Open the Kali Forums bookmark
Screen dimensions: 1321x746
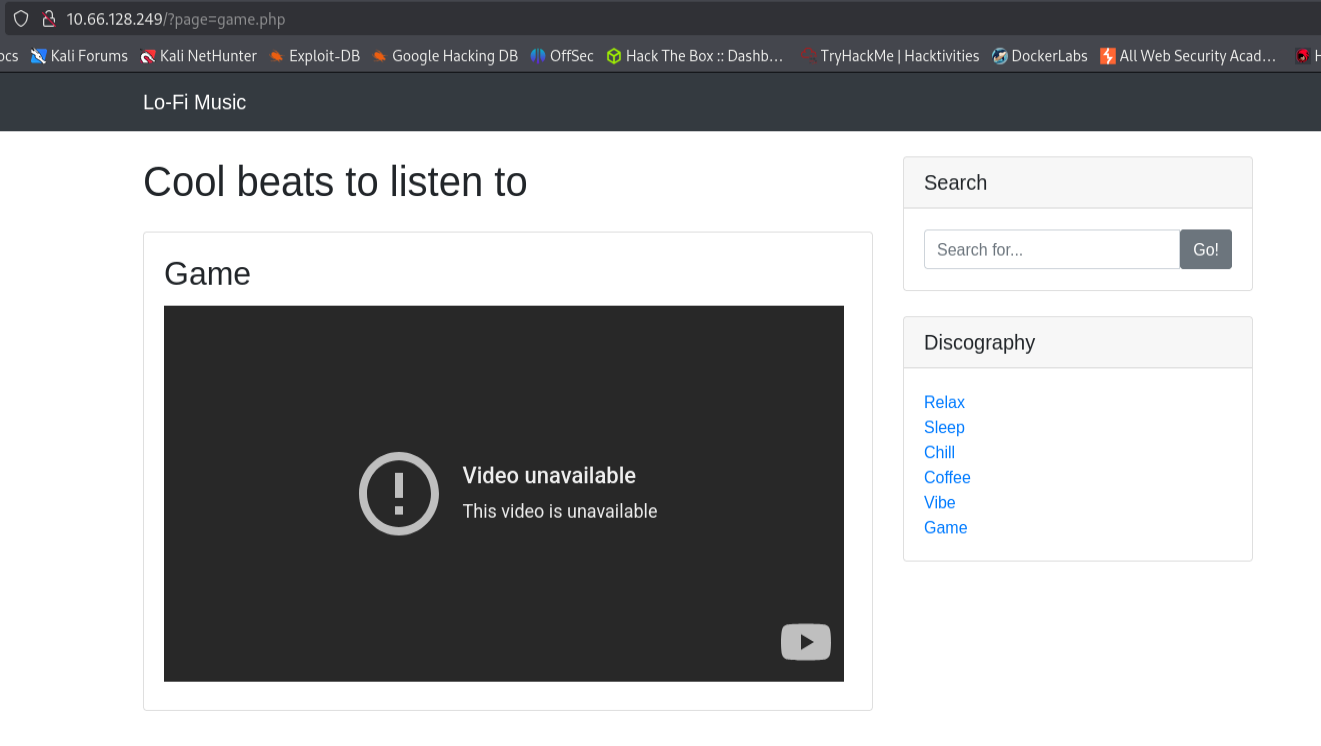tap(79, 56)
